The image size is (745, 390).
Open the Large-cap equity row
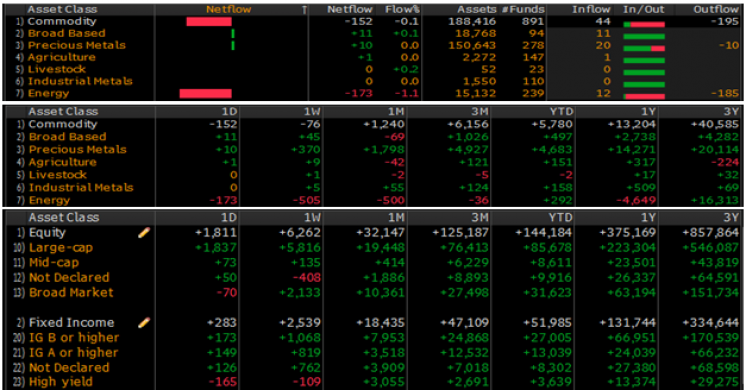click(x=372, y=247)
